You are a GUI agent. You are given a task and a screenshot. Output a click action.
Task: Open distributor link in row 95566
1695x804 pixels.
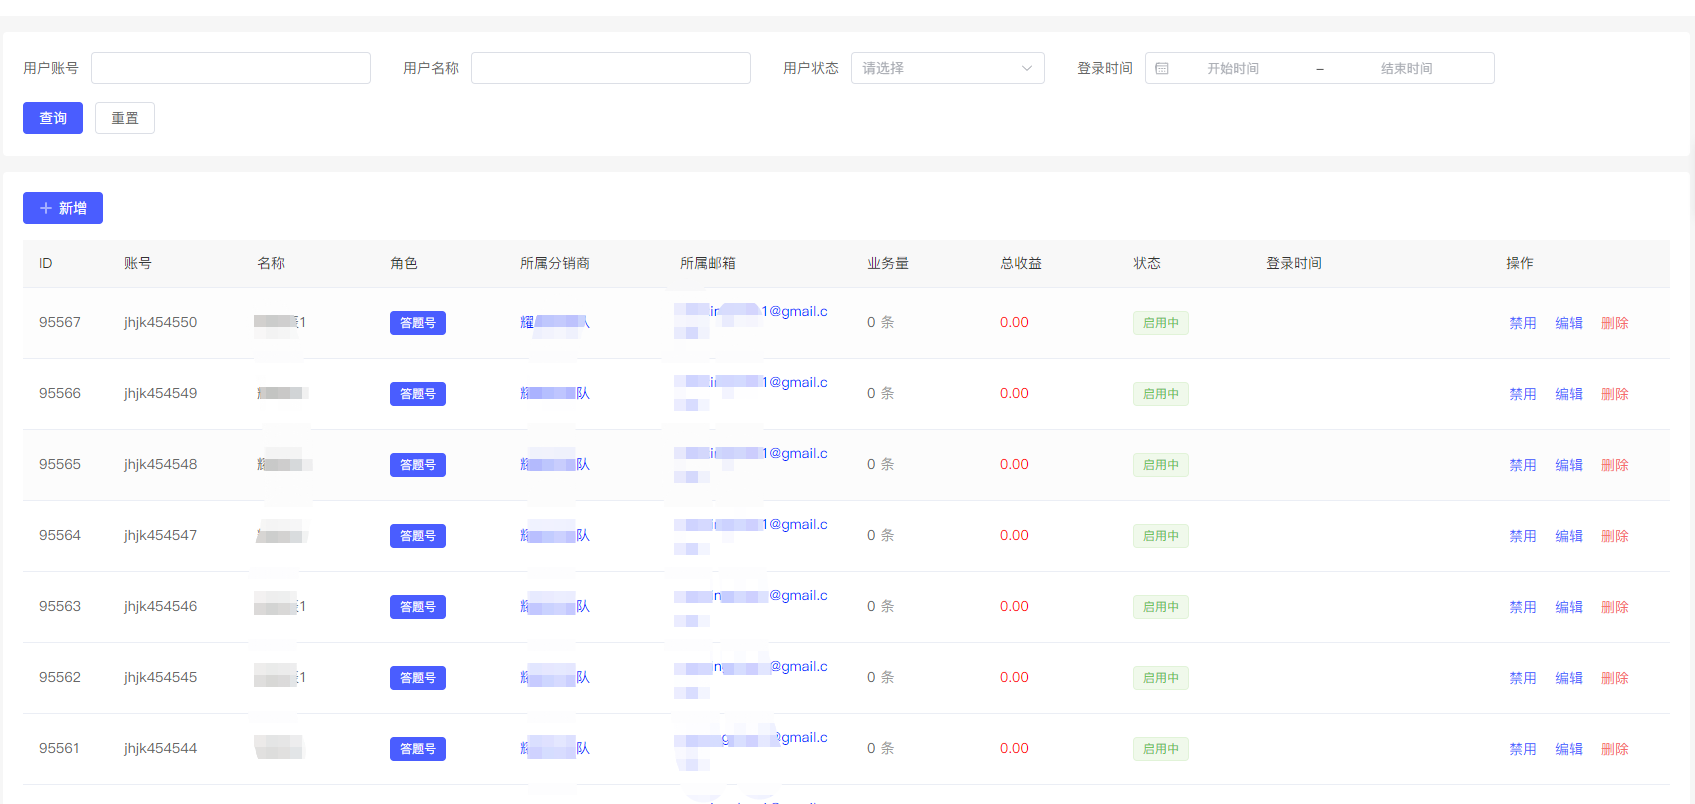(555, 394)
